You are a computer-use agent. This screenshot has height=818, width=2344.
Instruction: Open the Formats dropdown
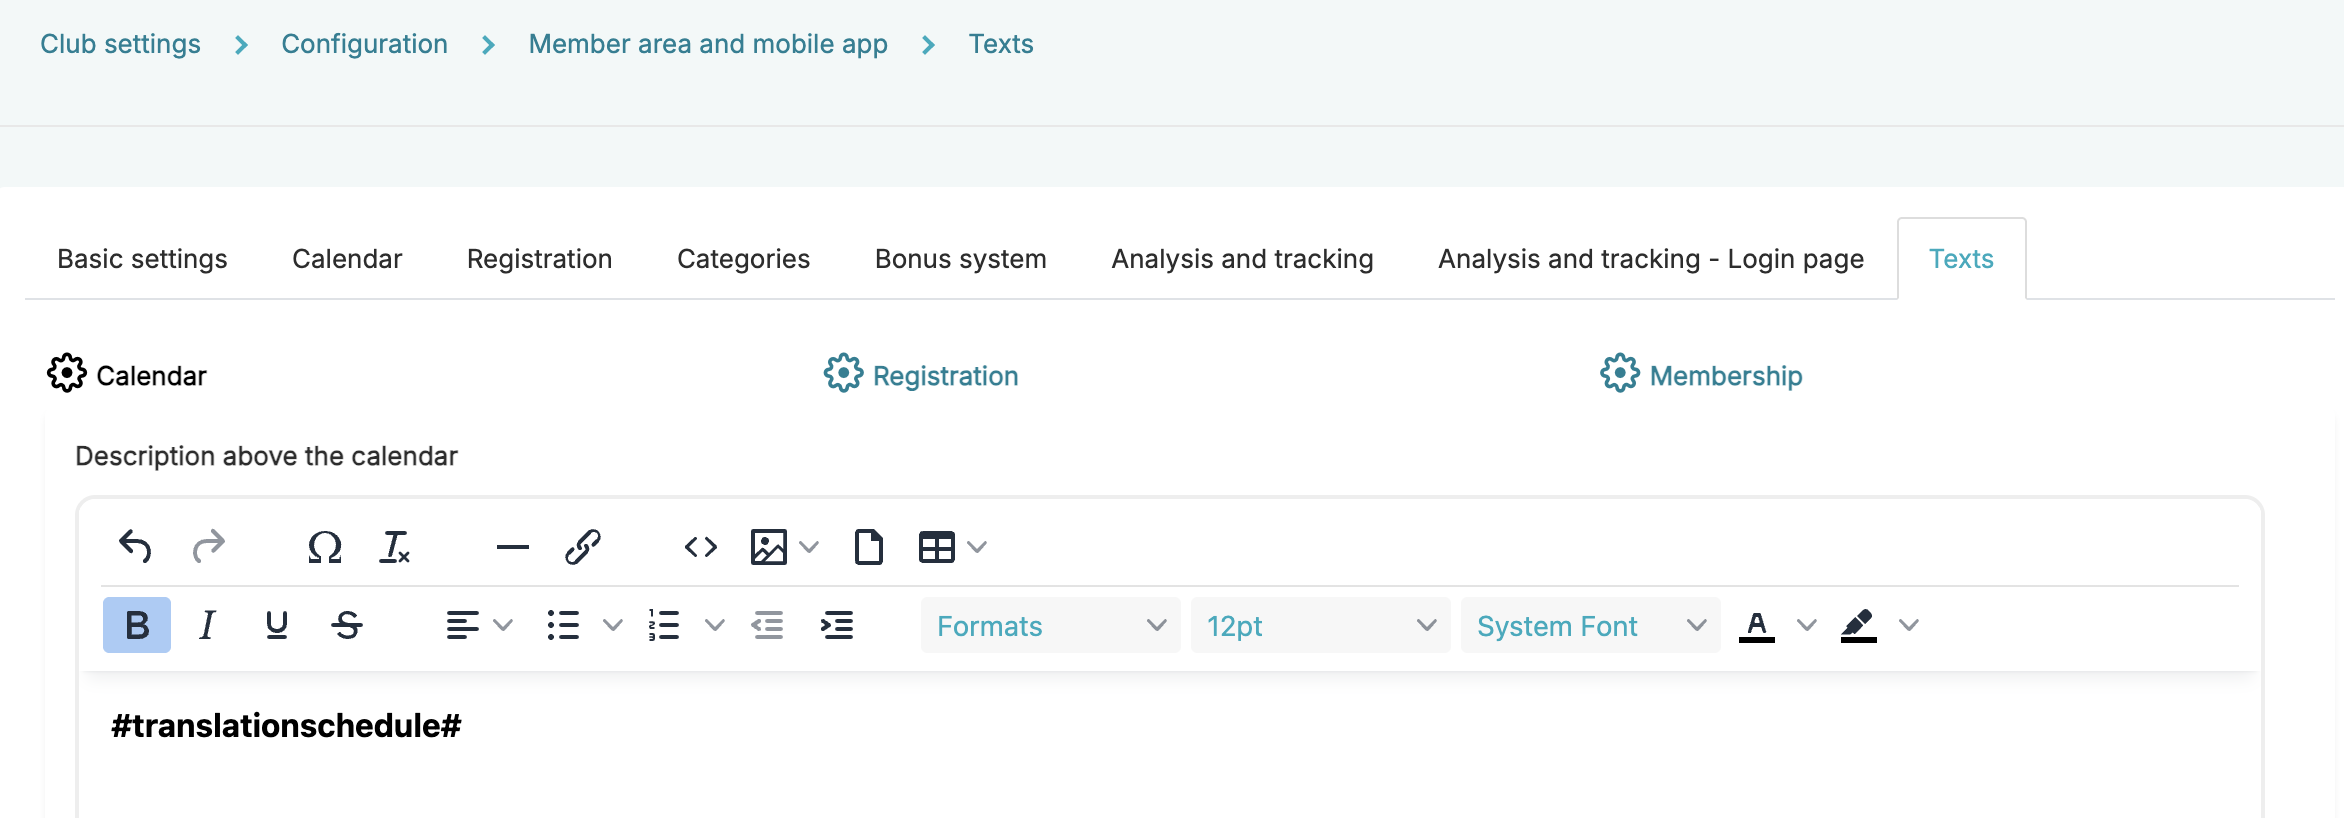pyautogui.click(x=1050, y=626)
